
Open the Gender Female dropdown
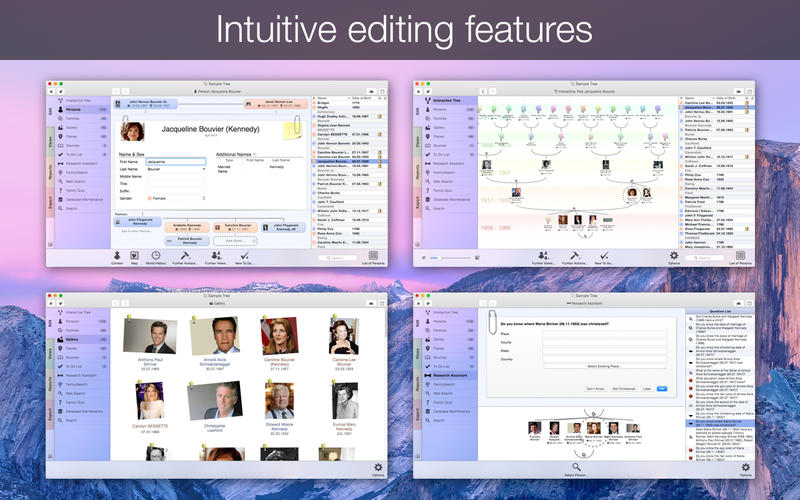176,198
